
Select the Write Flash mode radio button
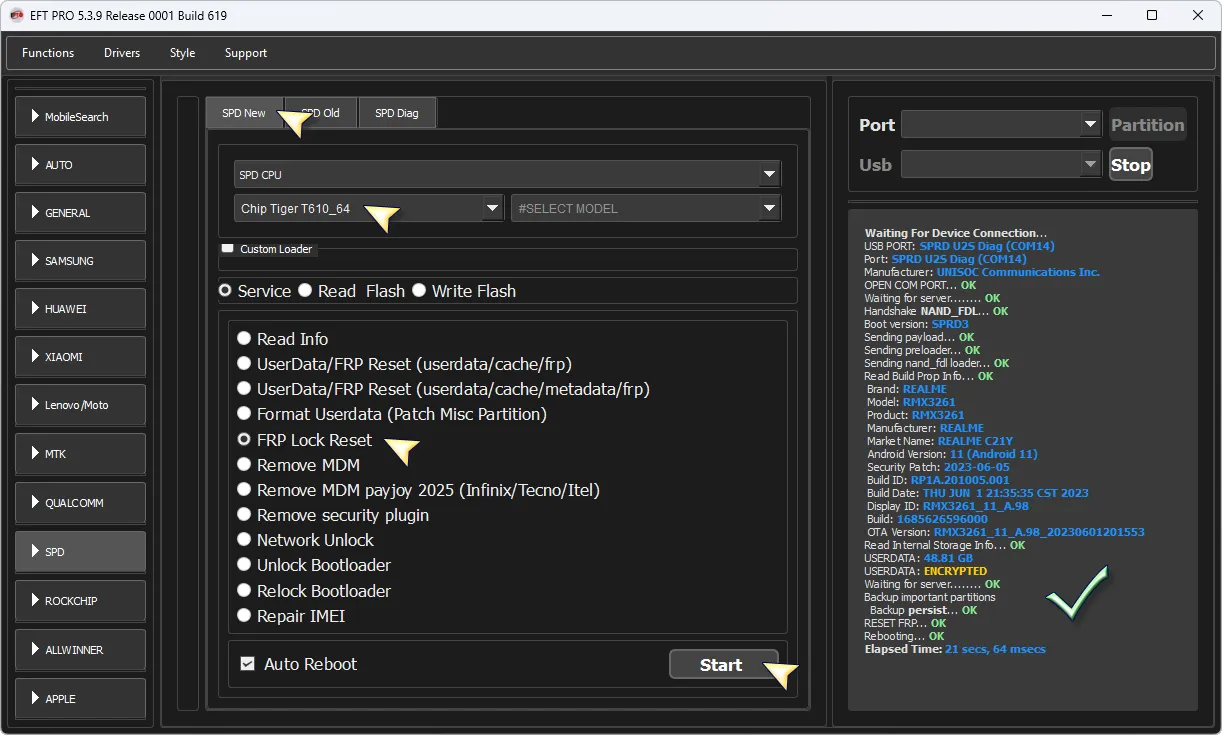point(419,291)
